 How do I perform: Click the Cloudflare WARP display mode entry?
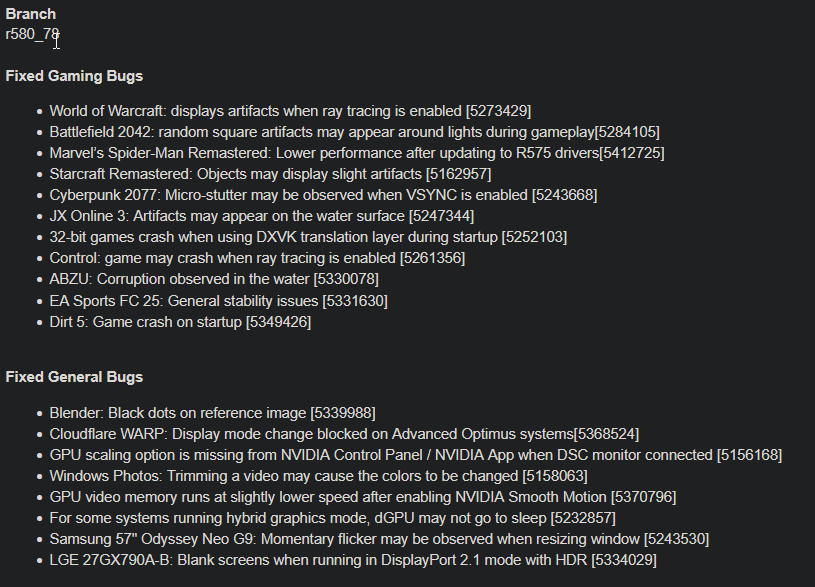tap(344, 434)
